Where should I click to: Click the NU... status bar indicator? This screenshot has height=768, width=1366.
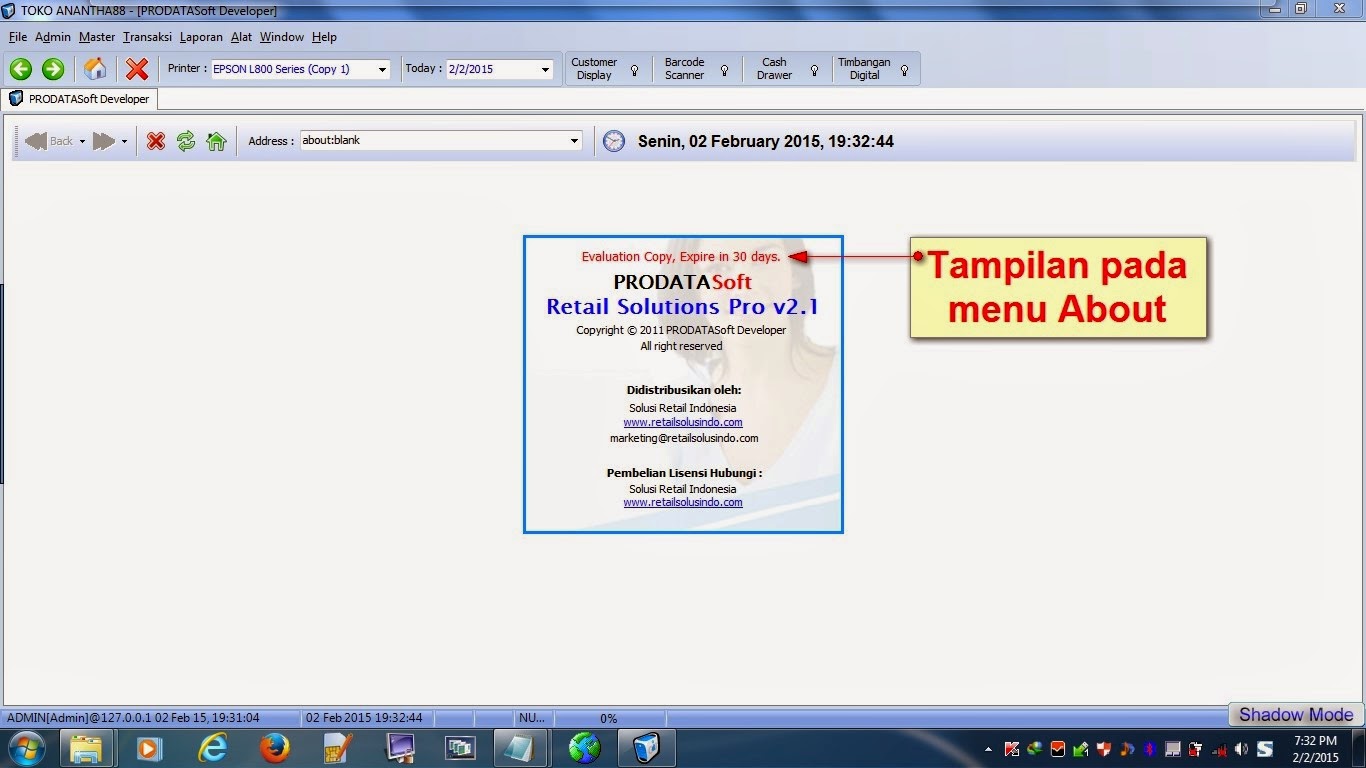pos(532,718)
